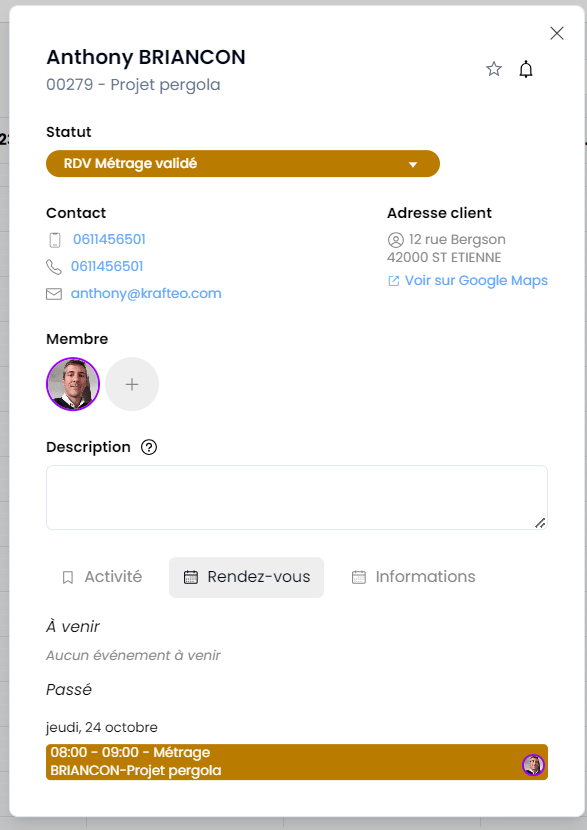The width and height of the screenshot is (587, 830).
Task: Open the assigned member's profile photo
Action: click(73, 384)
